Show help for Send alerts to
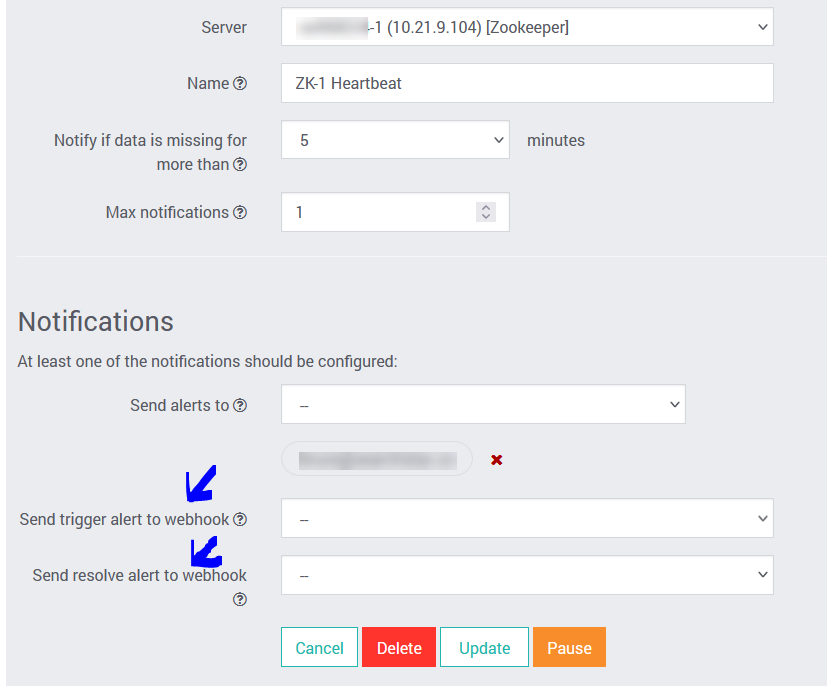The image size is (834, 687). pos(240,406)
